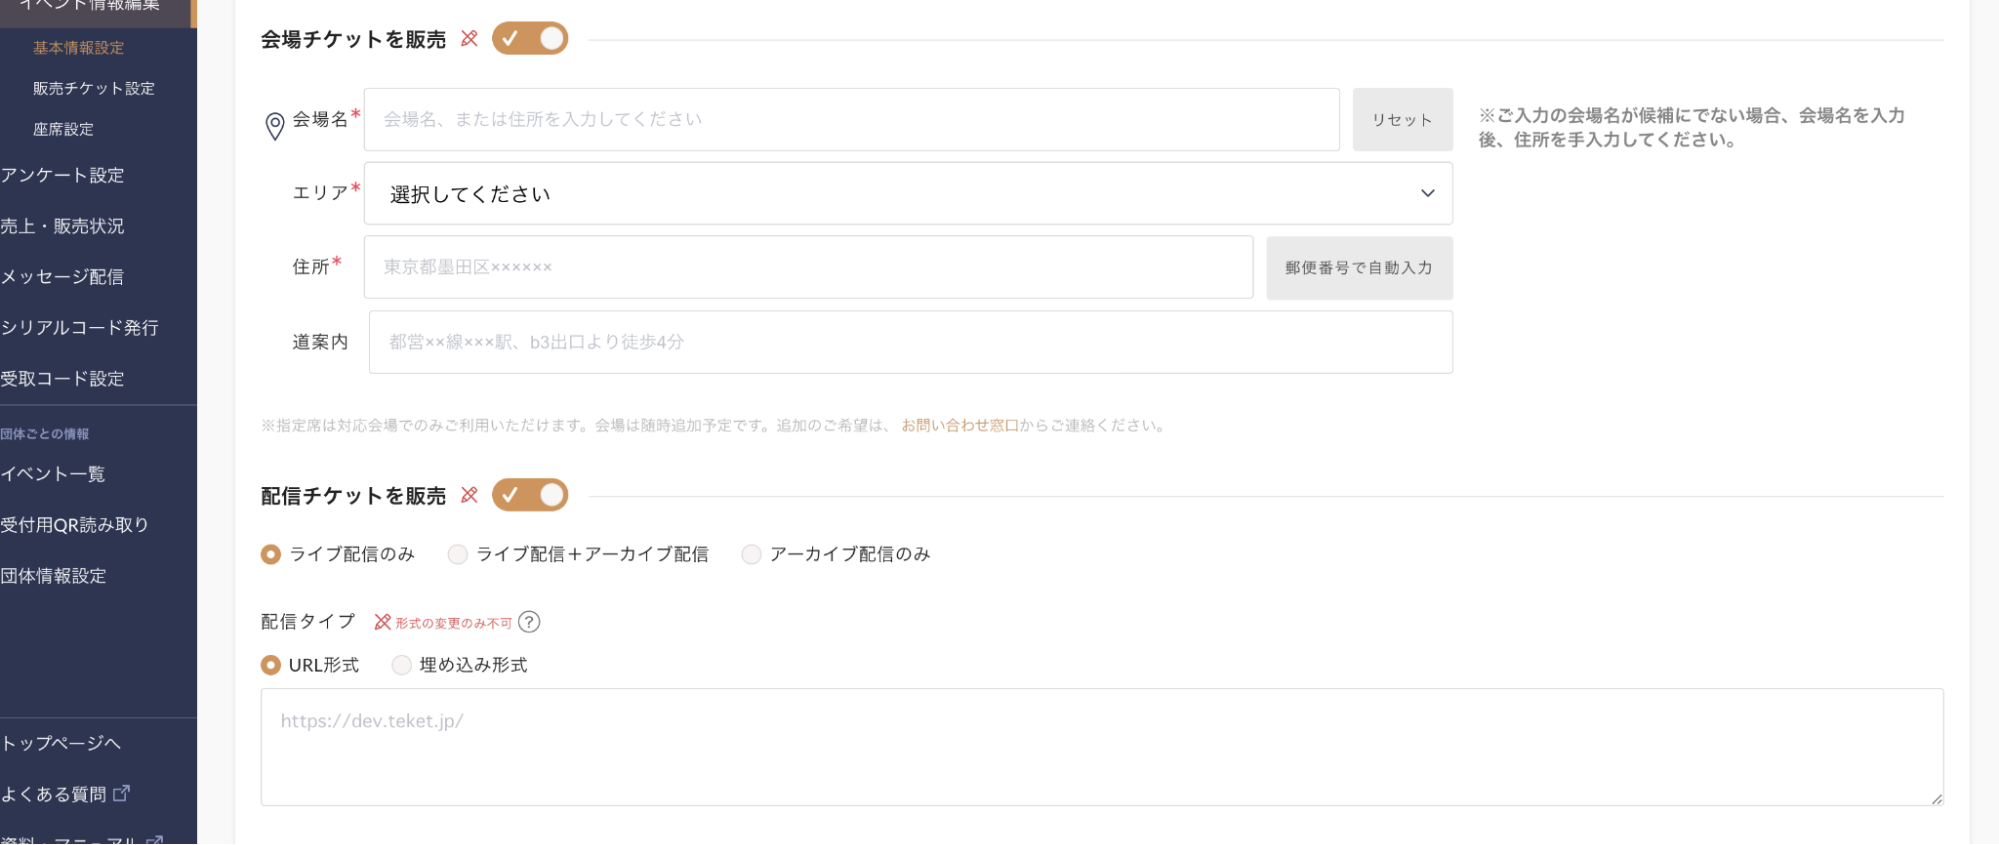Image resolution: width=1999 pixels, height=845 pixels.
Task: Open 団体情報設定 menu item
Action: pyautogui.click(x=53, y=576)
